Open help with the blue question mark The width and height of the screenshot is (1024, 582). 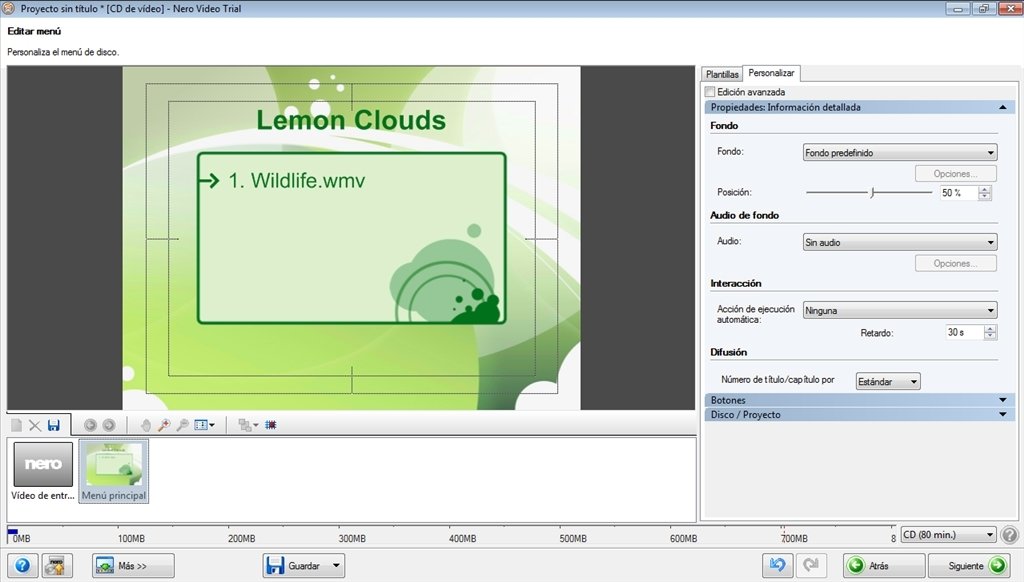(22, 566)
